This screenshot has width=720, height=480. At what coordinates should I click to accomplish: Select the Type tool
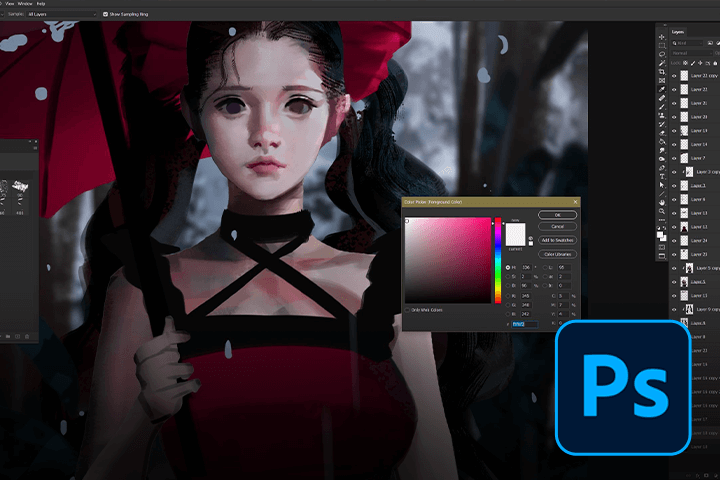662,176
